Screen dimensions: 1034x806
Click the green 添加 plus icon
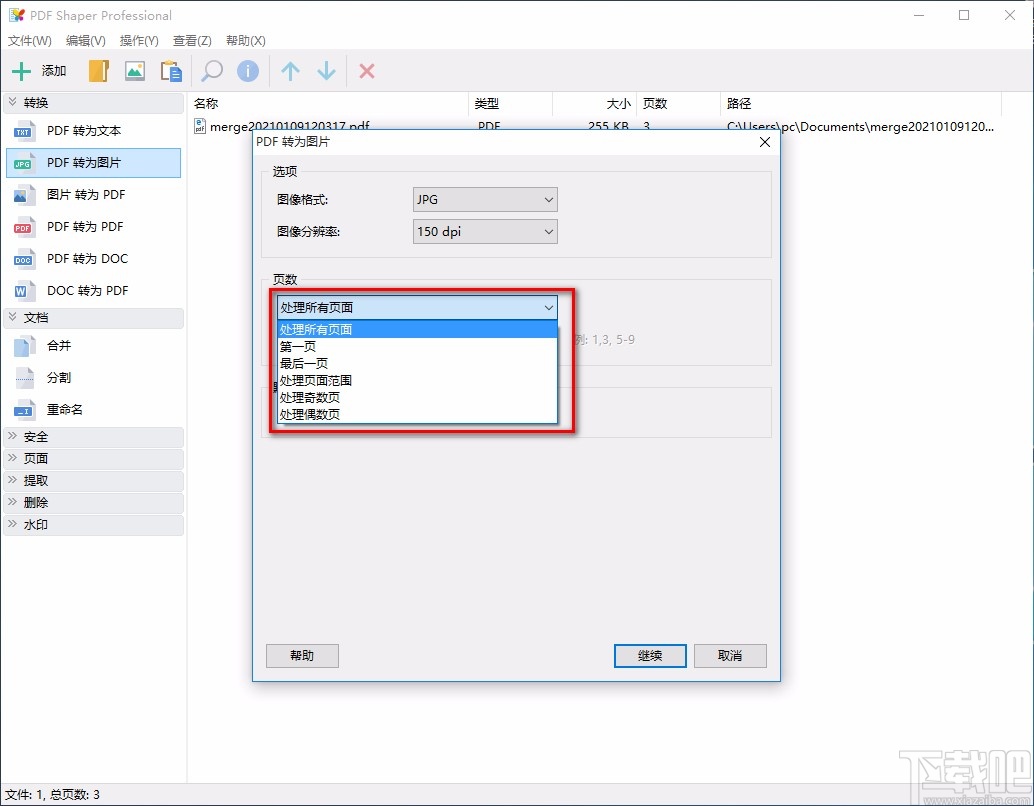click(x=21, y=71)
